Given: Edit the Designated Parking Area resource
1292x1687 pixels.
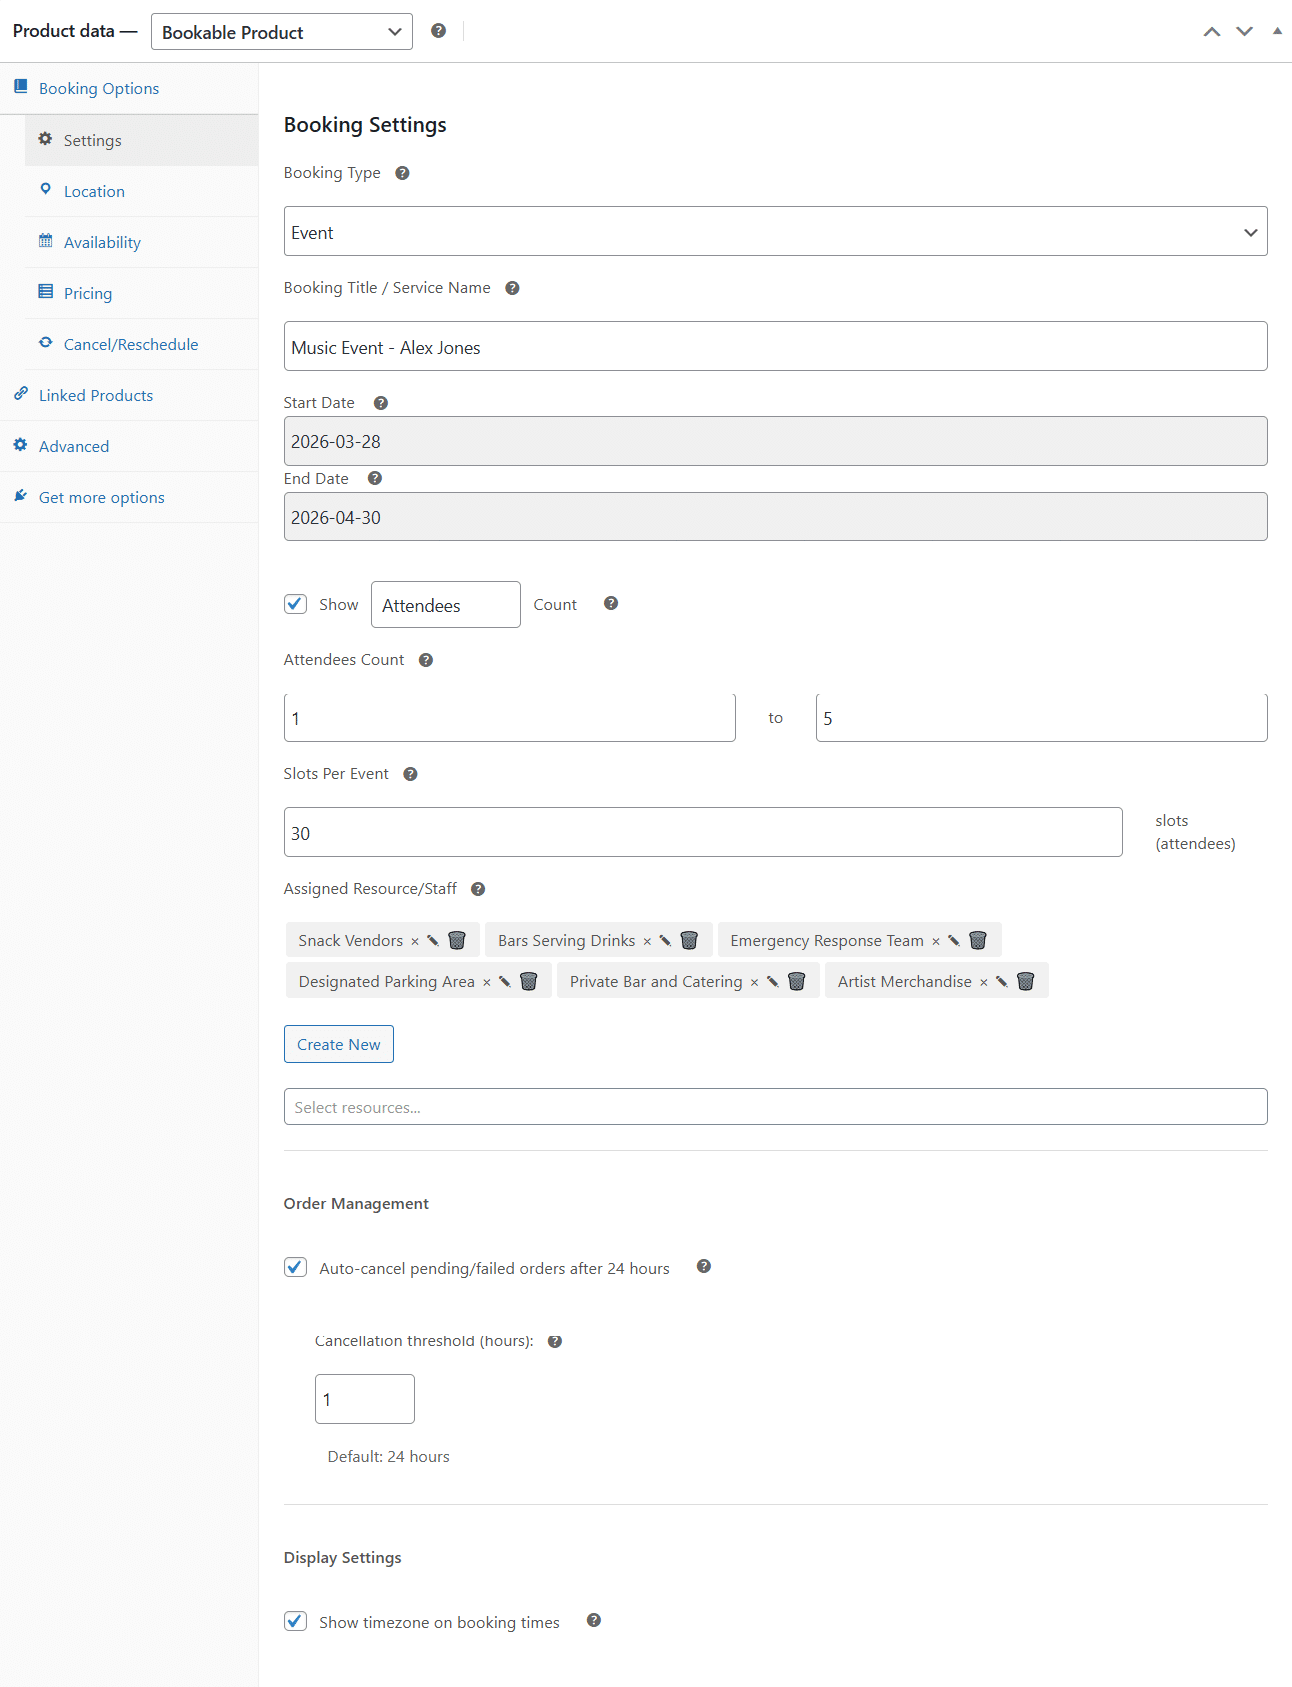Looking at the screenshot, I should point(505,981).
